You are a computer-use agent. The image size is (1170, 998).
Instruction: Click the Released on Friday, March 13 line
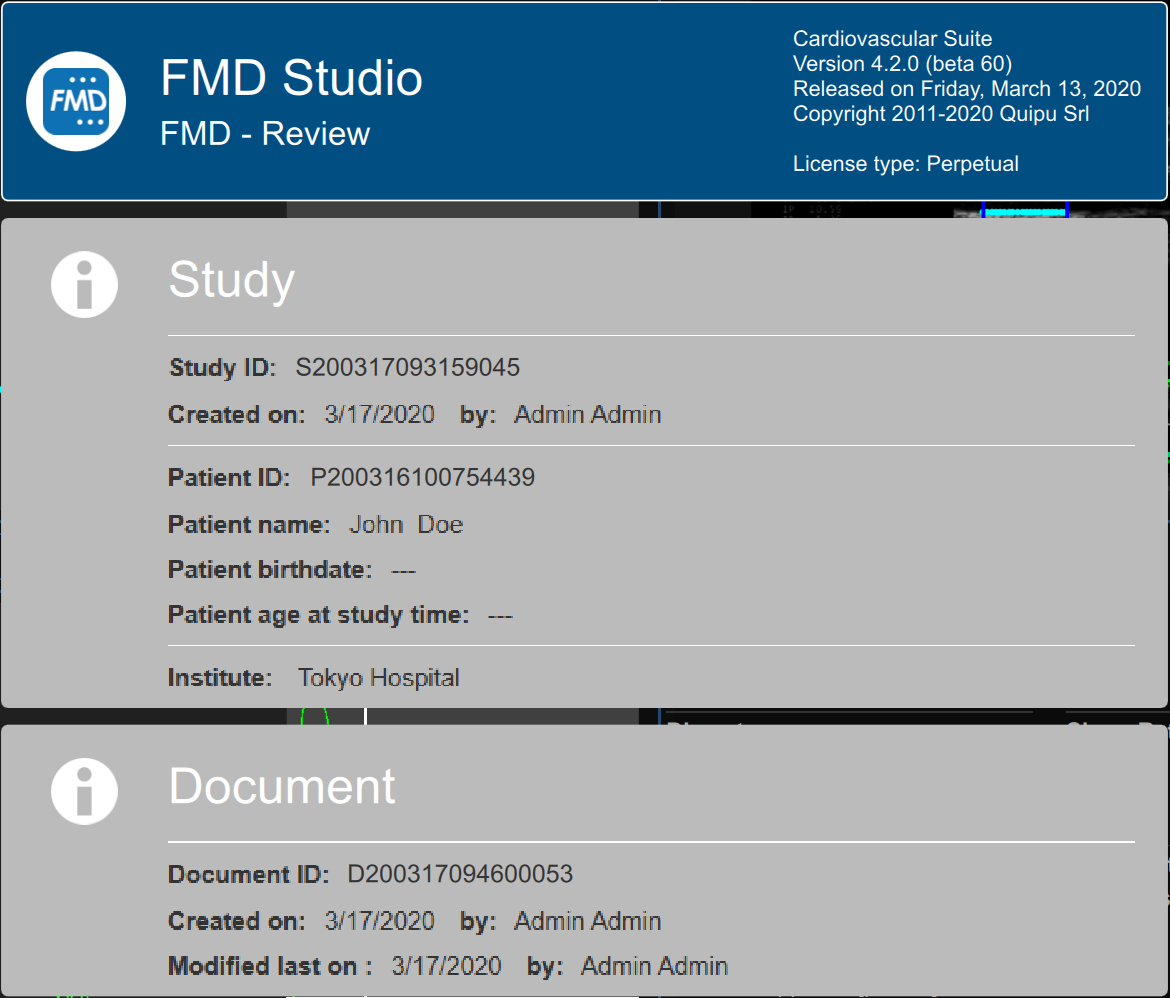click(x=966, y=88)
